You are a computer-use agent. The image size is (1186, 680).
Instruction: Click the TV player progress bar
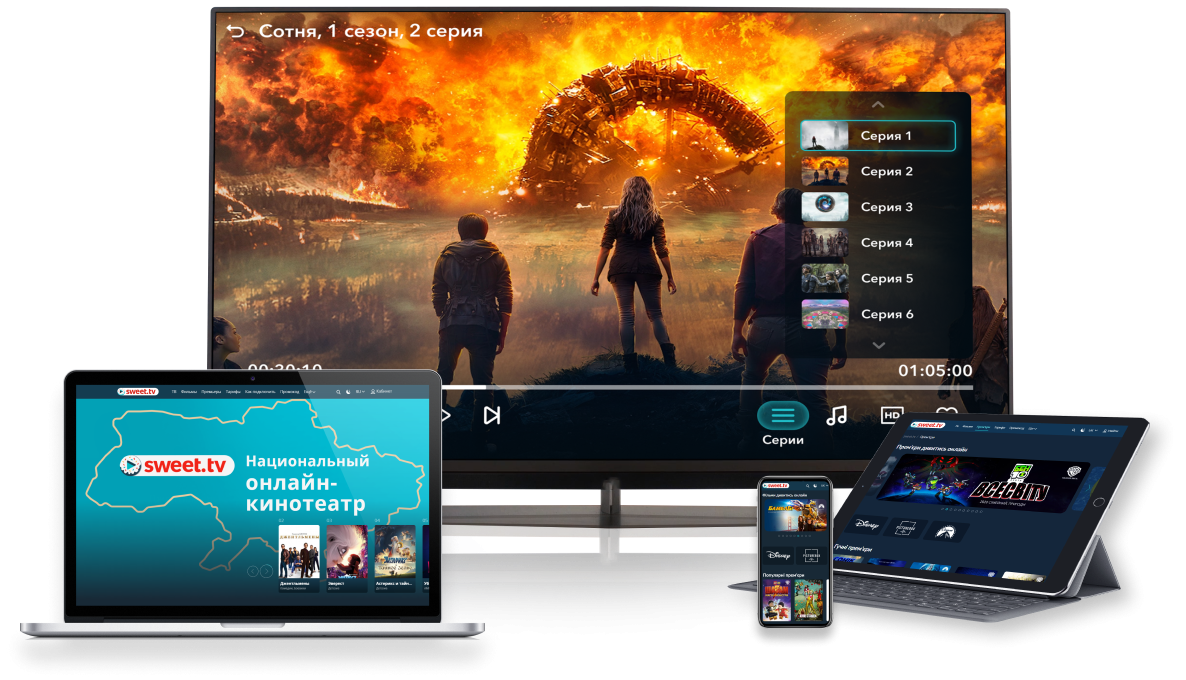pos(707,387)
